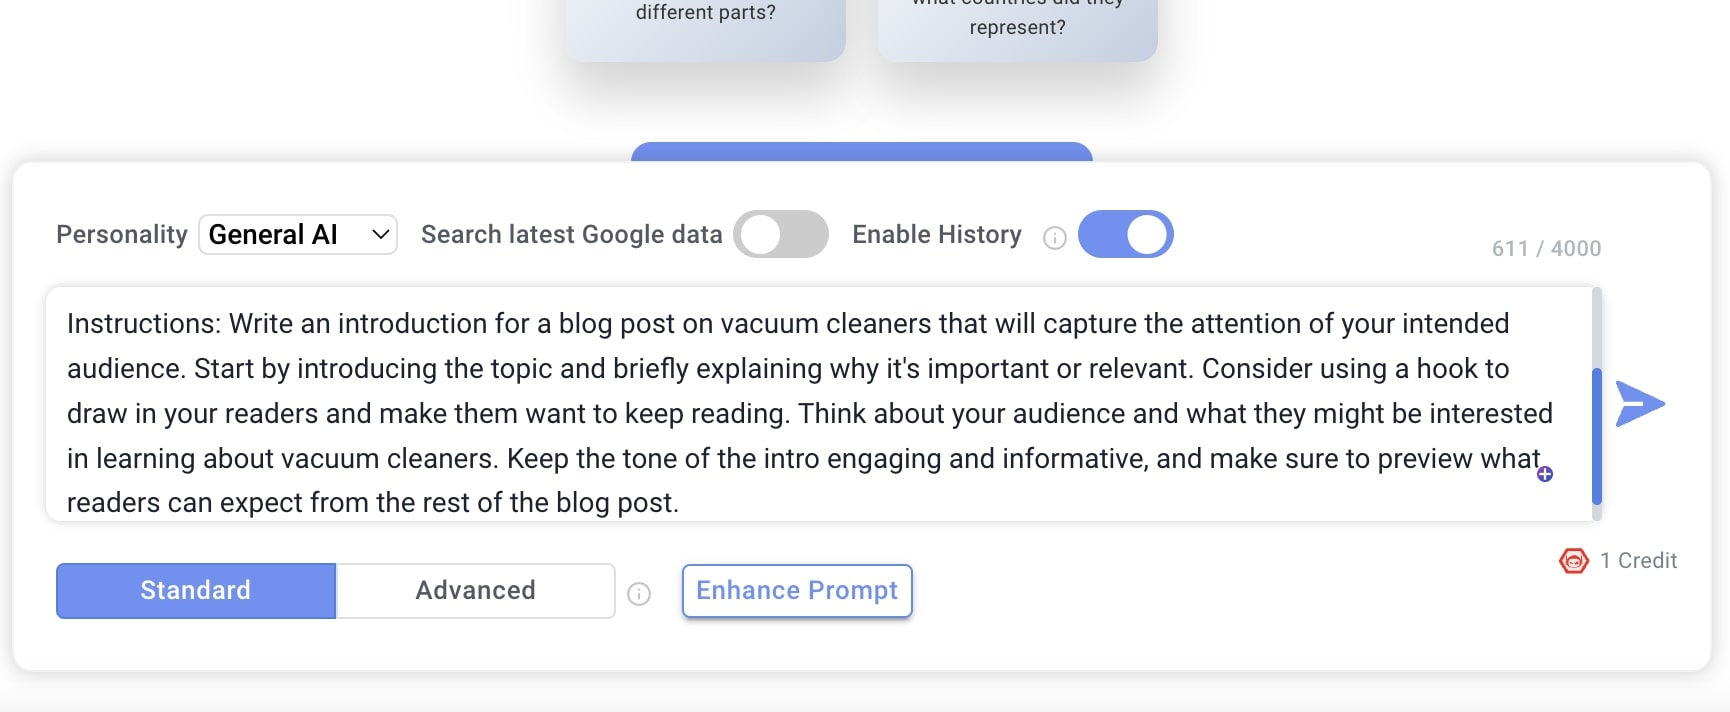Send the prompt with the arrow icon
Viewport: 1730px width, 712px height.
[x=1639, y=404]
